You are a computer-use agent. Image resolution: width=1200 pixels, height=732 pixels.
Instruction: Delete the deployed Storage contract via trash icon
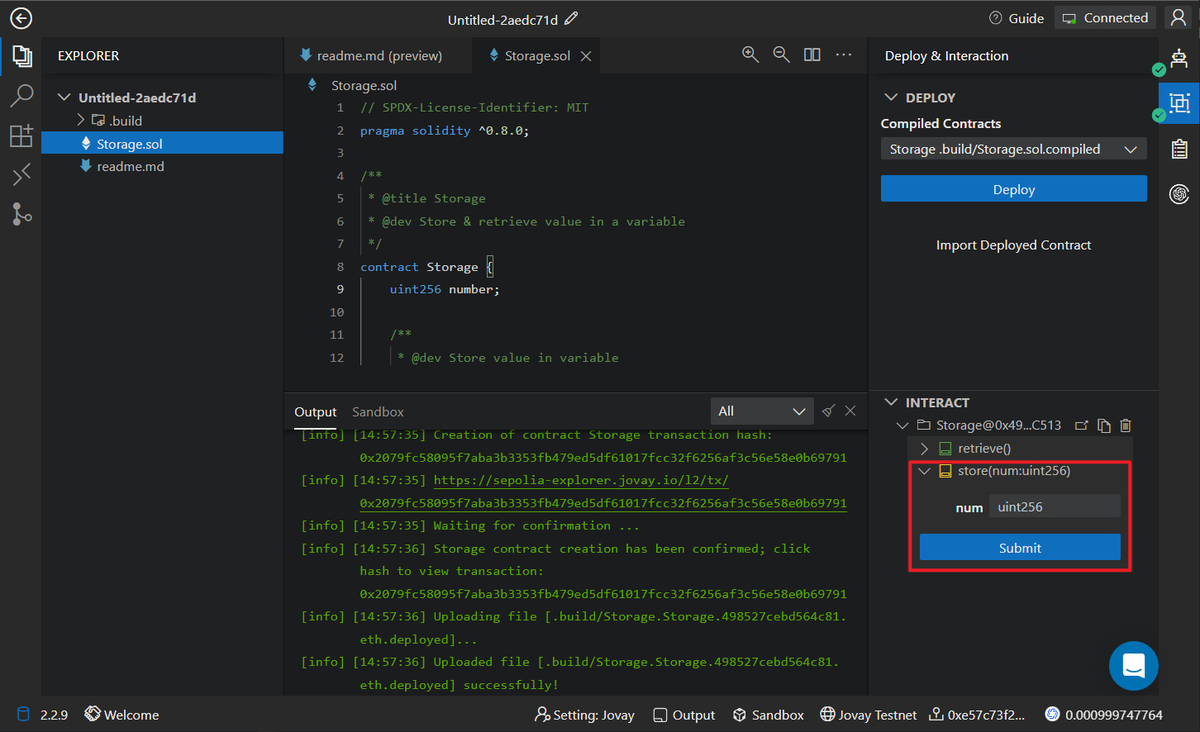tap(1125, 426)
